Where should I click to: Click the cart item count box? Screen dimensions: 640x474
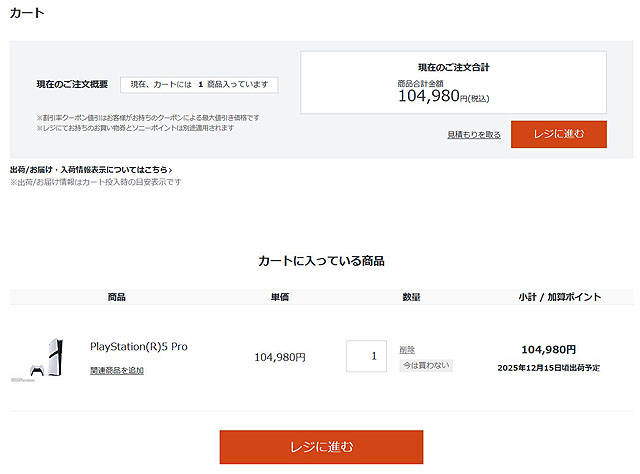[199, 85]
